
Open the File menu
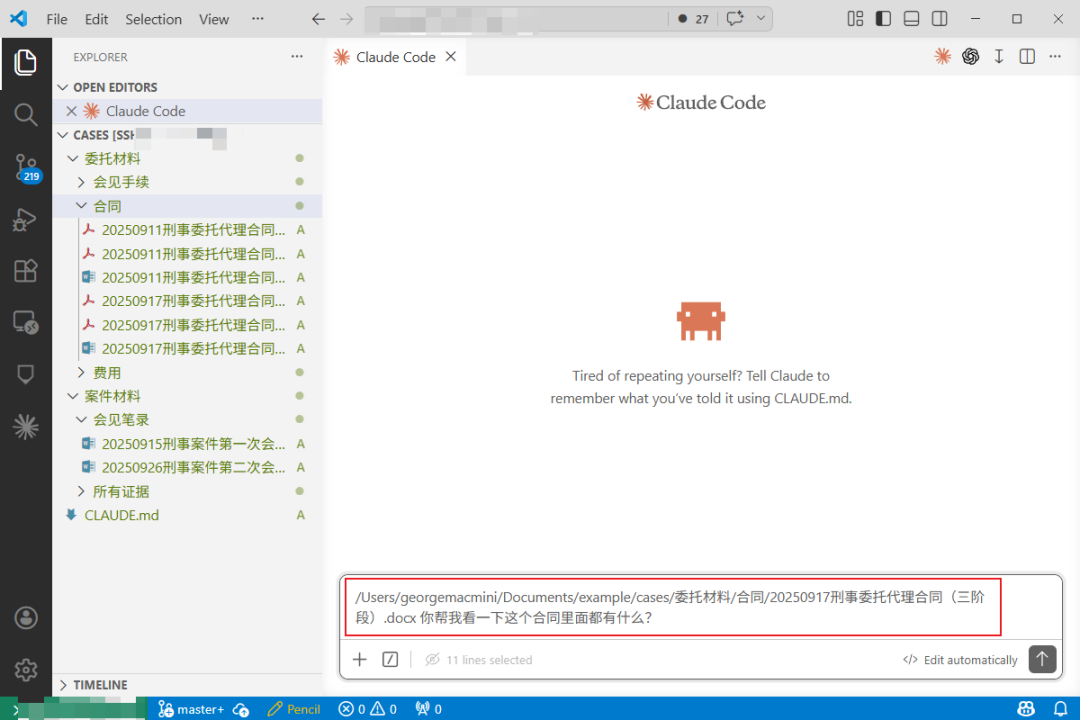pos(56,19)
